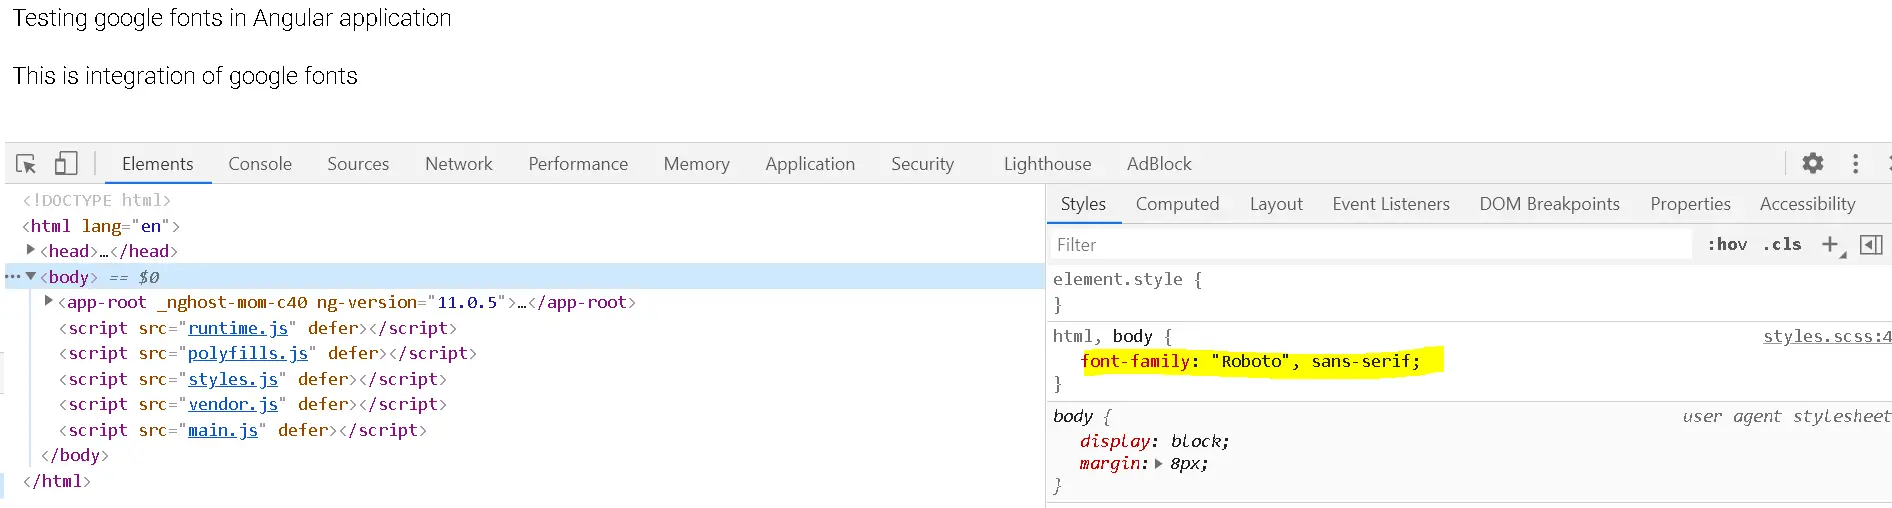
Task: Edit the font-family Roboto declaration
Action: coord(1251,361)
